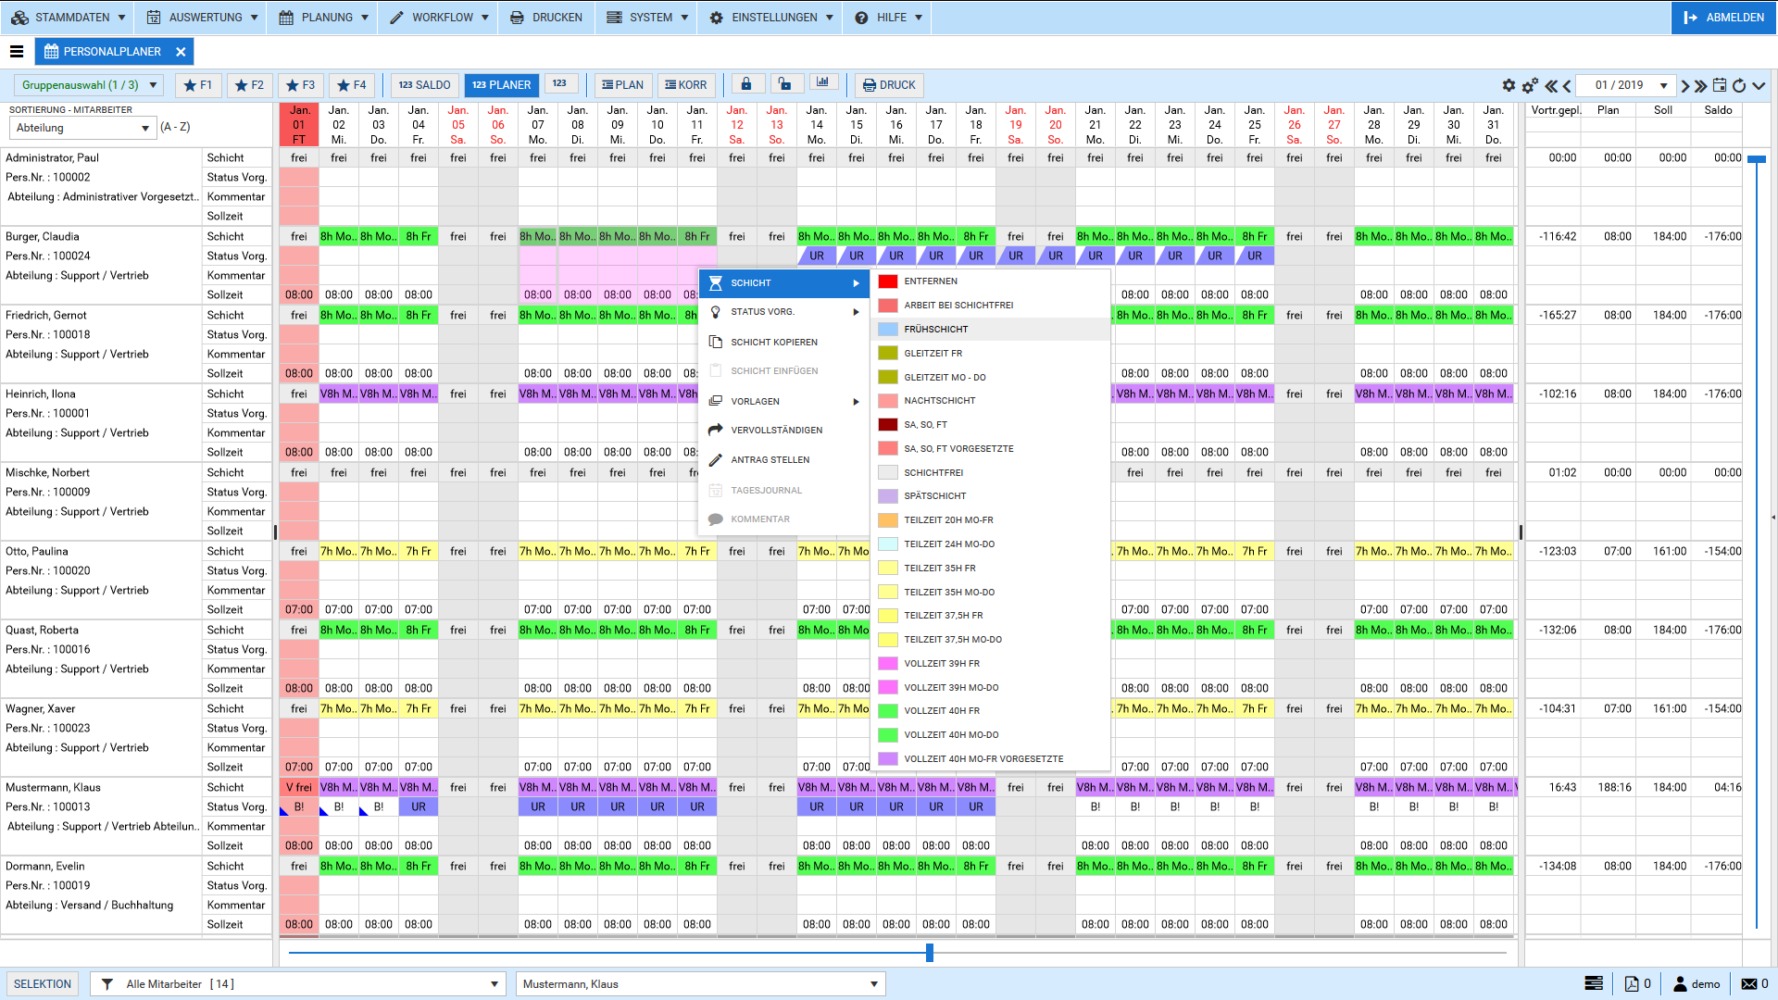Screen dimensions: 1778x1000
Task: Click the closed padlock lock icon
Action: (746, 85)
